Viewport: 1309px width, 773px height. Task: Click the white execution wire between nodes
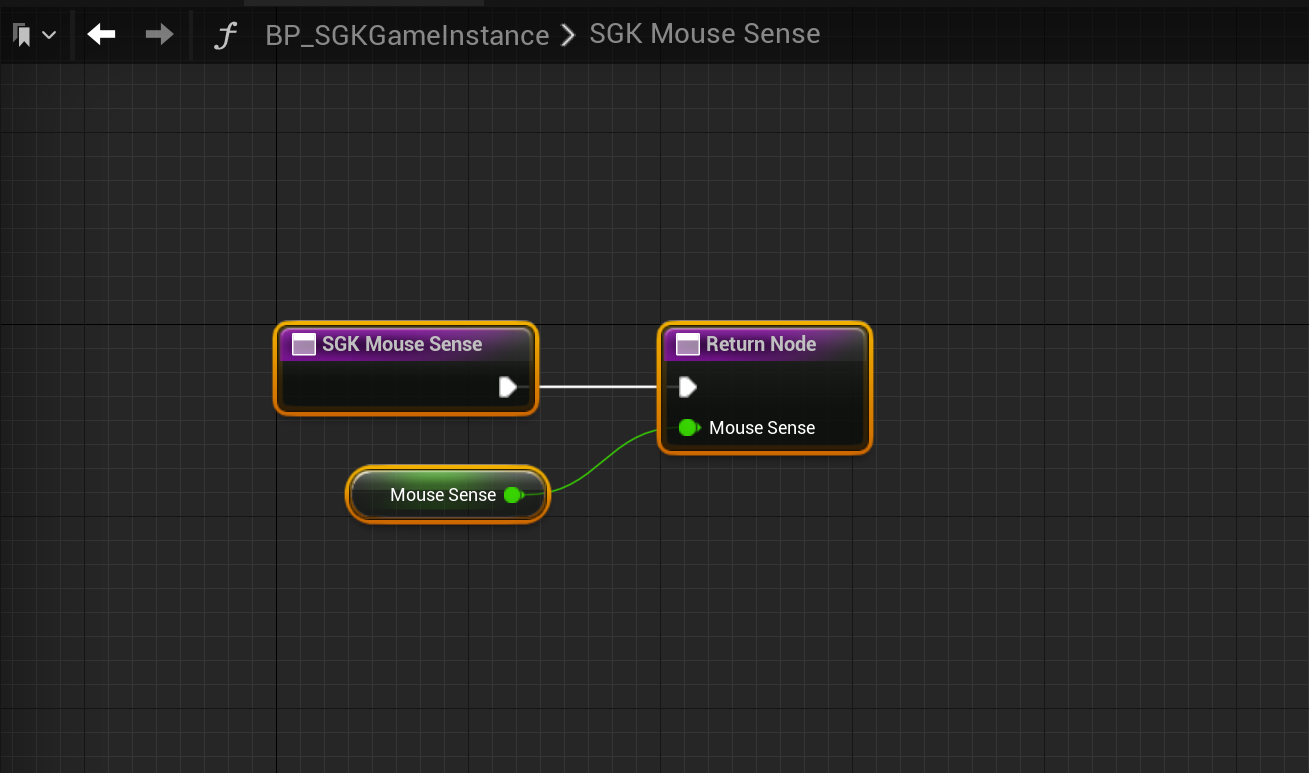click(x=597, y=387)
